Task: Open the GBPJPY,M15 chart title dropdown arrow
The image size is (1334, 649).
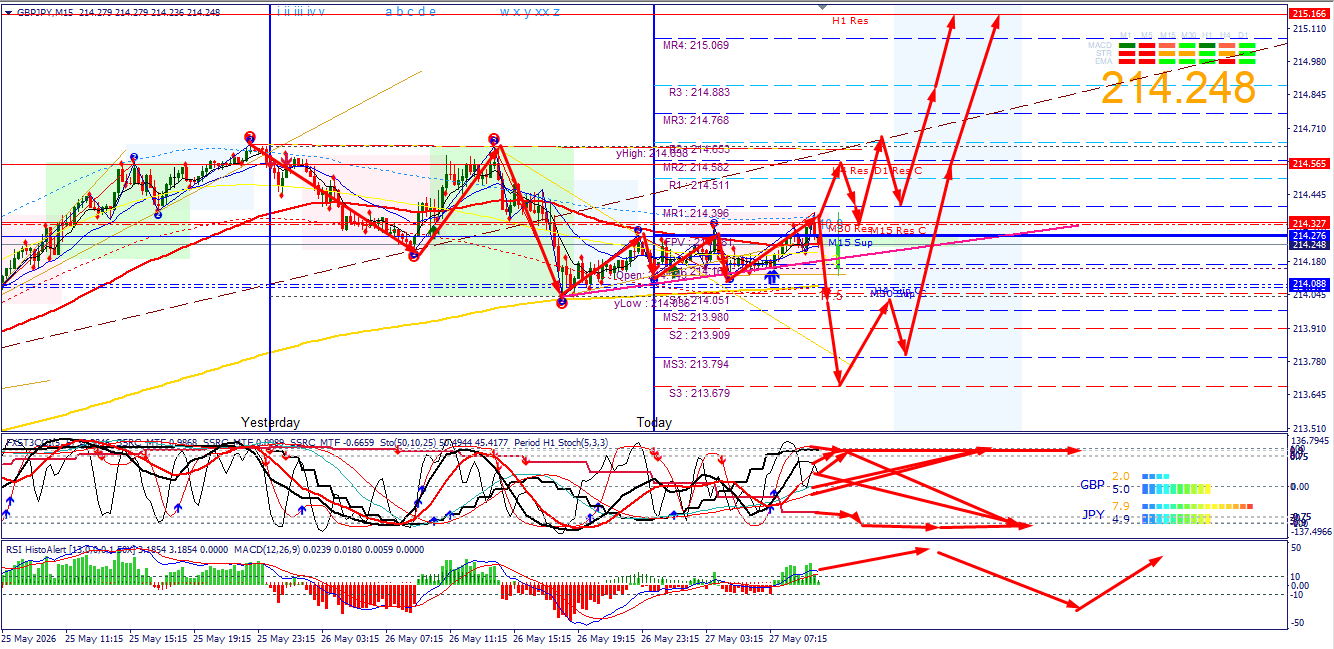Action: 9,13
